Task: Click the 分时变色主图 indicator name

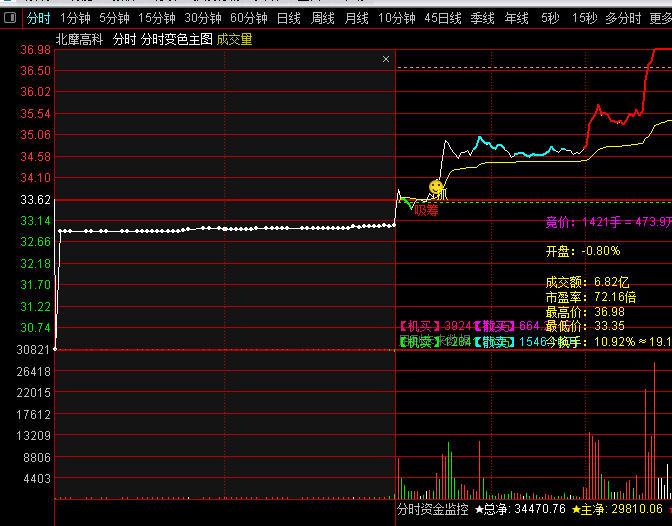Action: pyautogui.click(x=176, y=39)
